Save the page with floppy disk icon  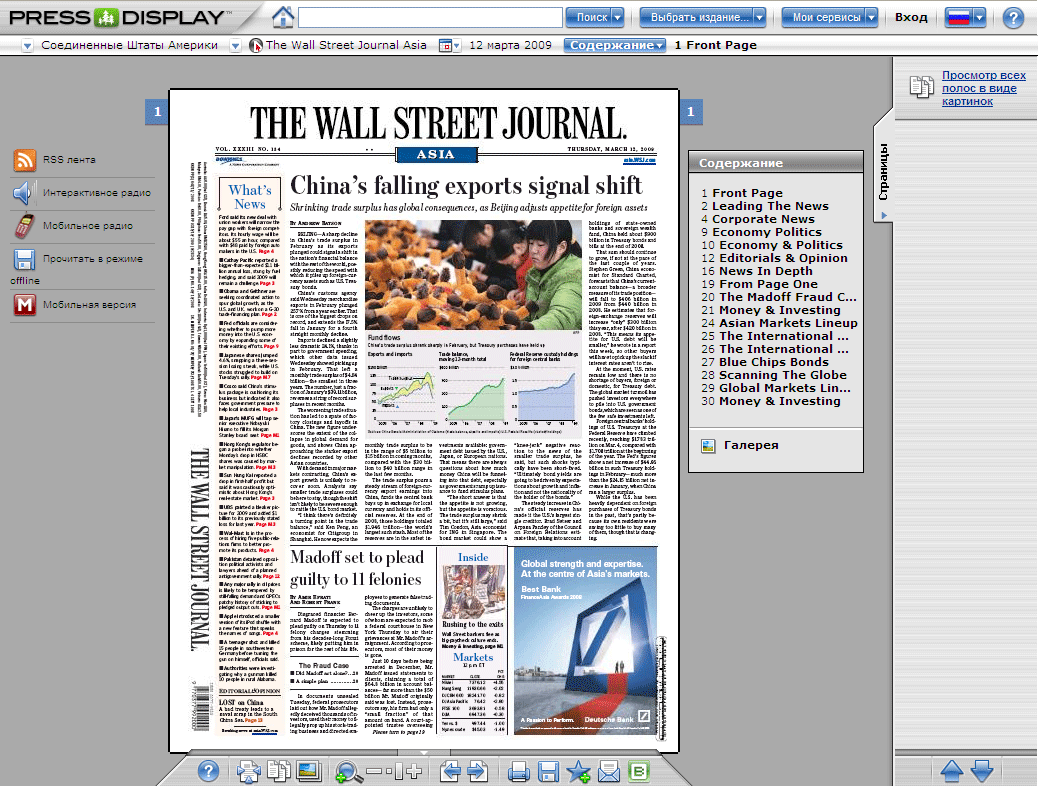click(x=548, y=770)
